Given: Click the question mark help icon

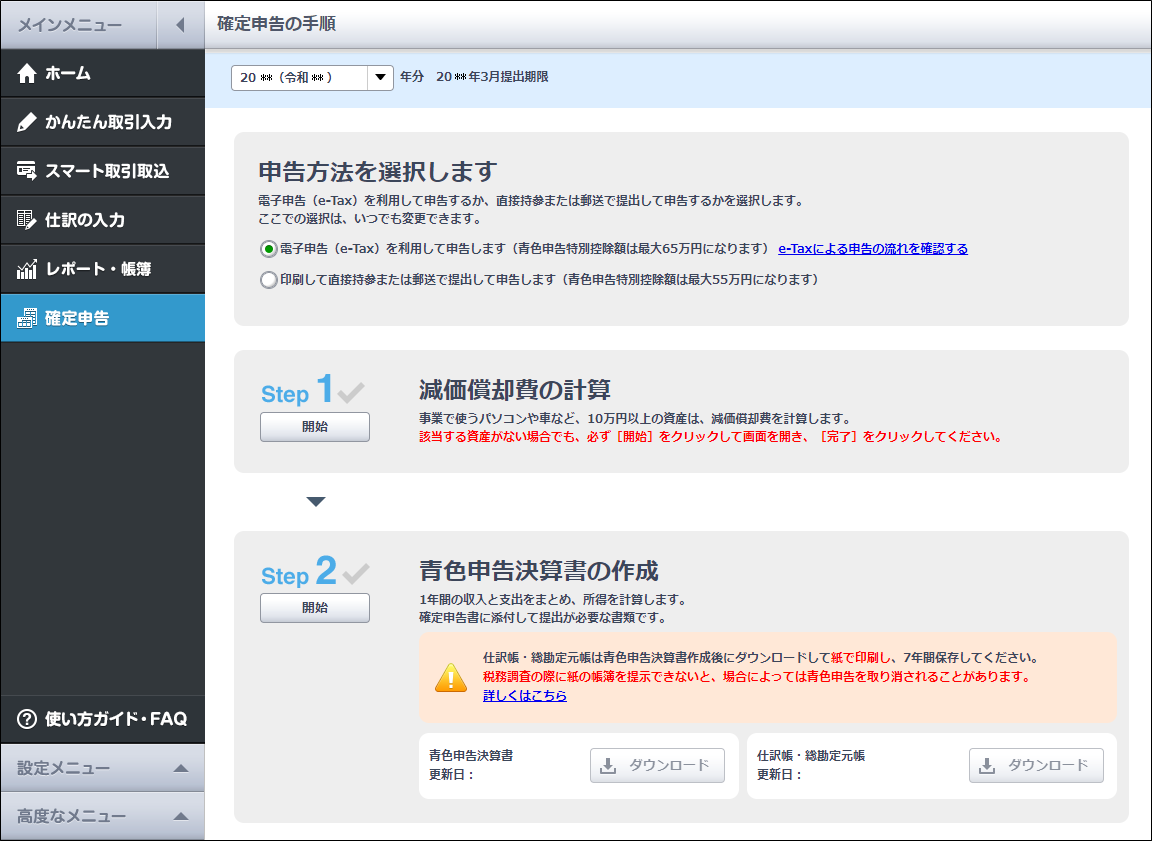Looking at the screenshot, I should (x=27, y=718).
